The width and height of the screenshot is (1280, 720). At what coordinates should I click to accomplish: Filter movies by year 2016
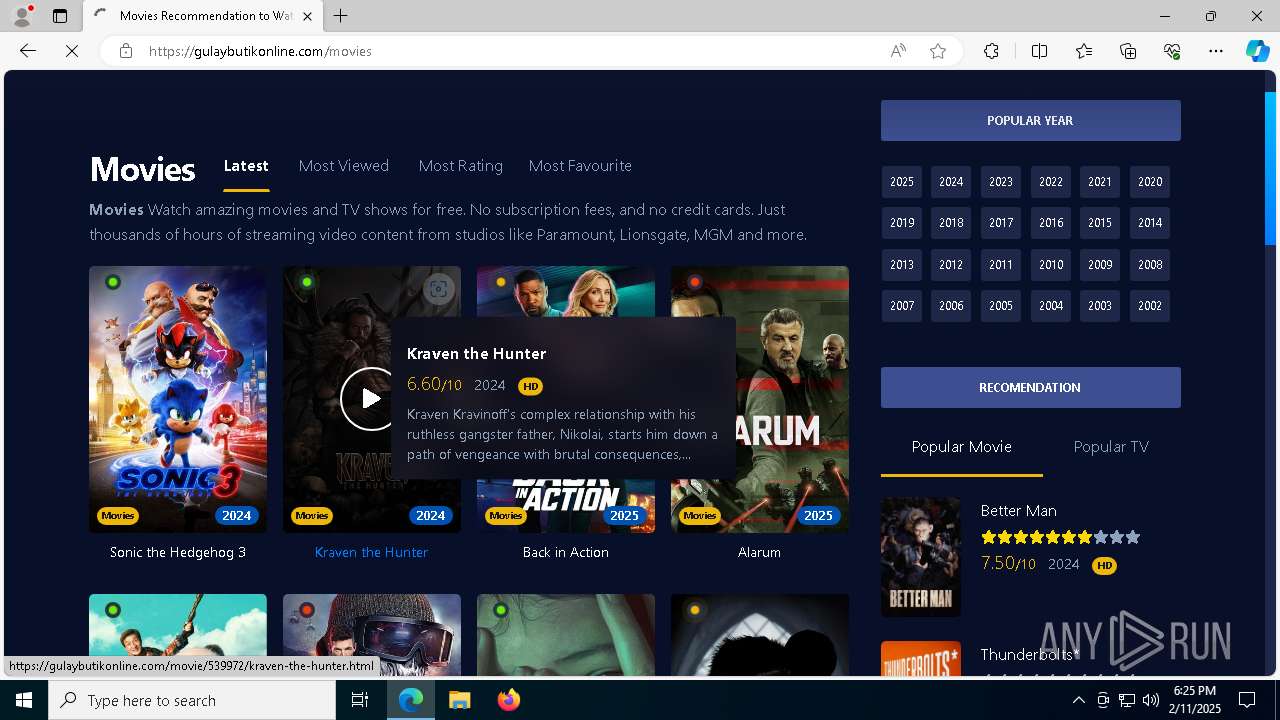click(x=1051, y=223)
